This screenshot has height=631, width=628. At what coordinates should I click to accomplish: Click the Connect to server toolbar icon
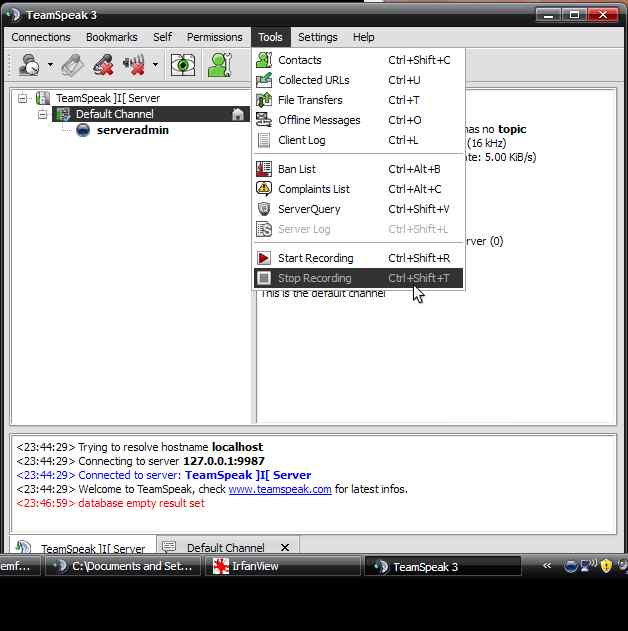point(29,65)
